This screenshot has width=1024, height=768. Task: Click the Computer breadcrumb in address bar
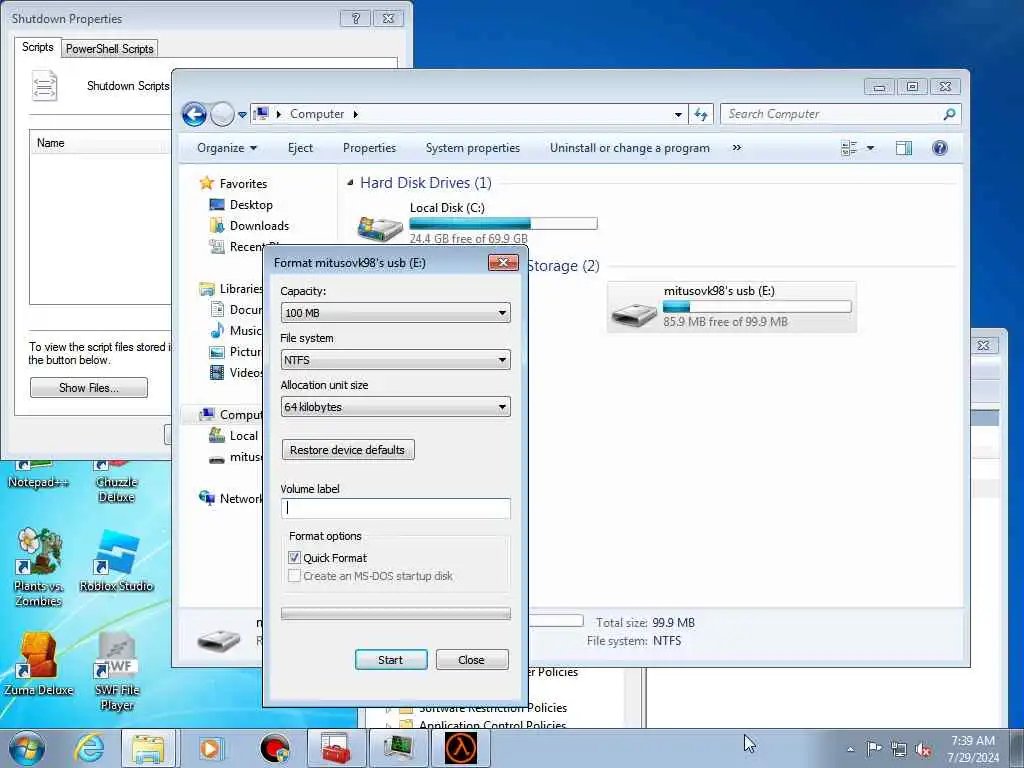317,114
